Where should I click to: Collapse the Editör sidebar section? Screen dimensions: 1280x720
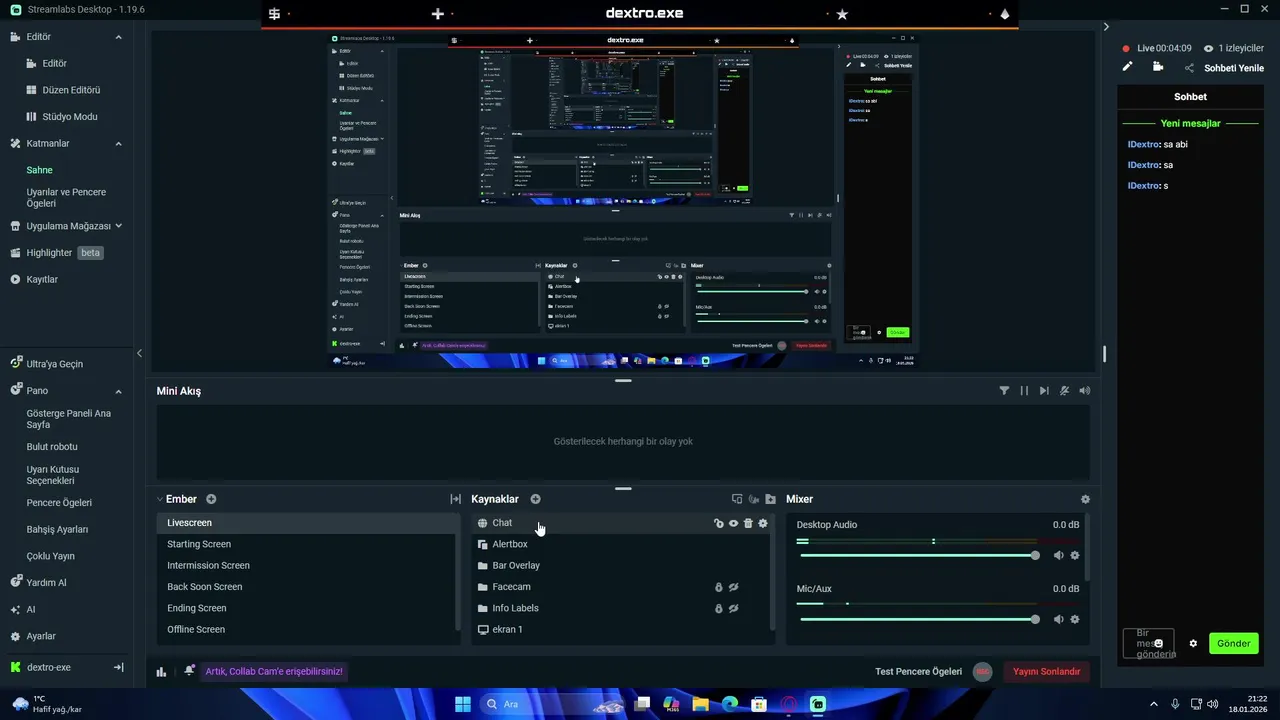pyautogui.click(x=118, y=37)
